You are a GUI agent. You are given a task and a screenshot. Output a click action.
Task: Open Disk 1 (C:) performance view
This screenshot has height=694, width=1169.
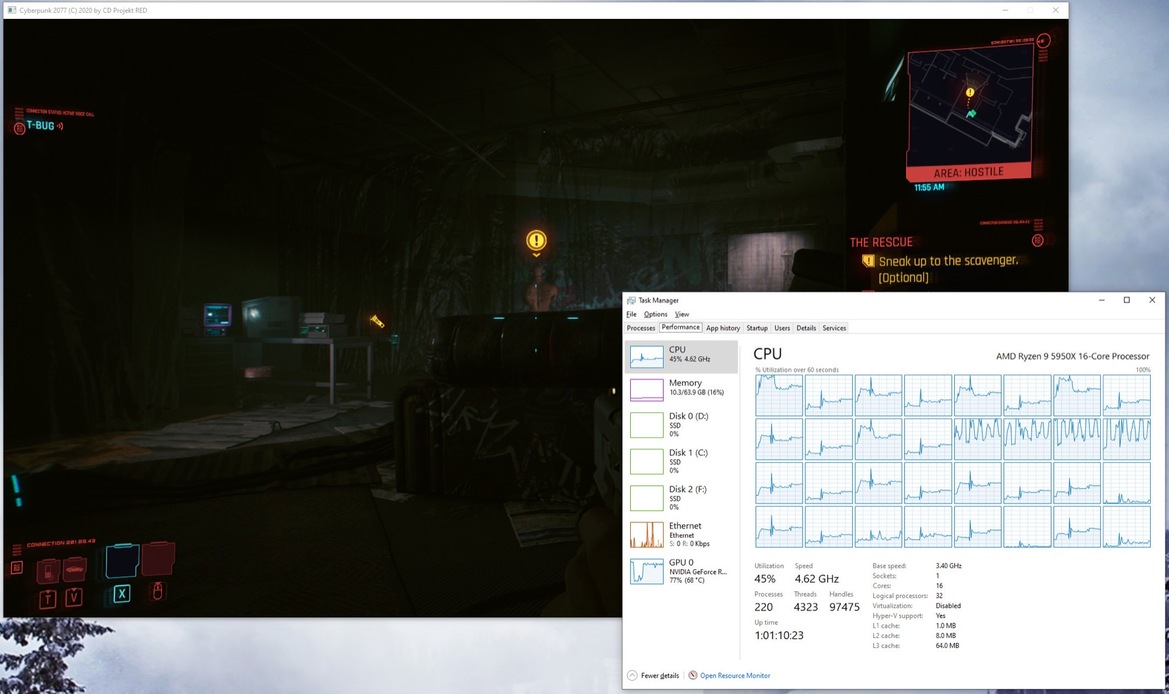point(681,461)
